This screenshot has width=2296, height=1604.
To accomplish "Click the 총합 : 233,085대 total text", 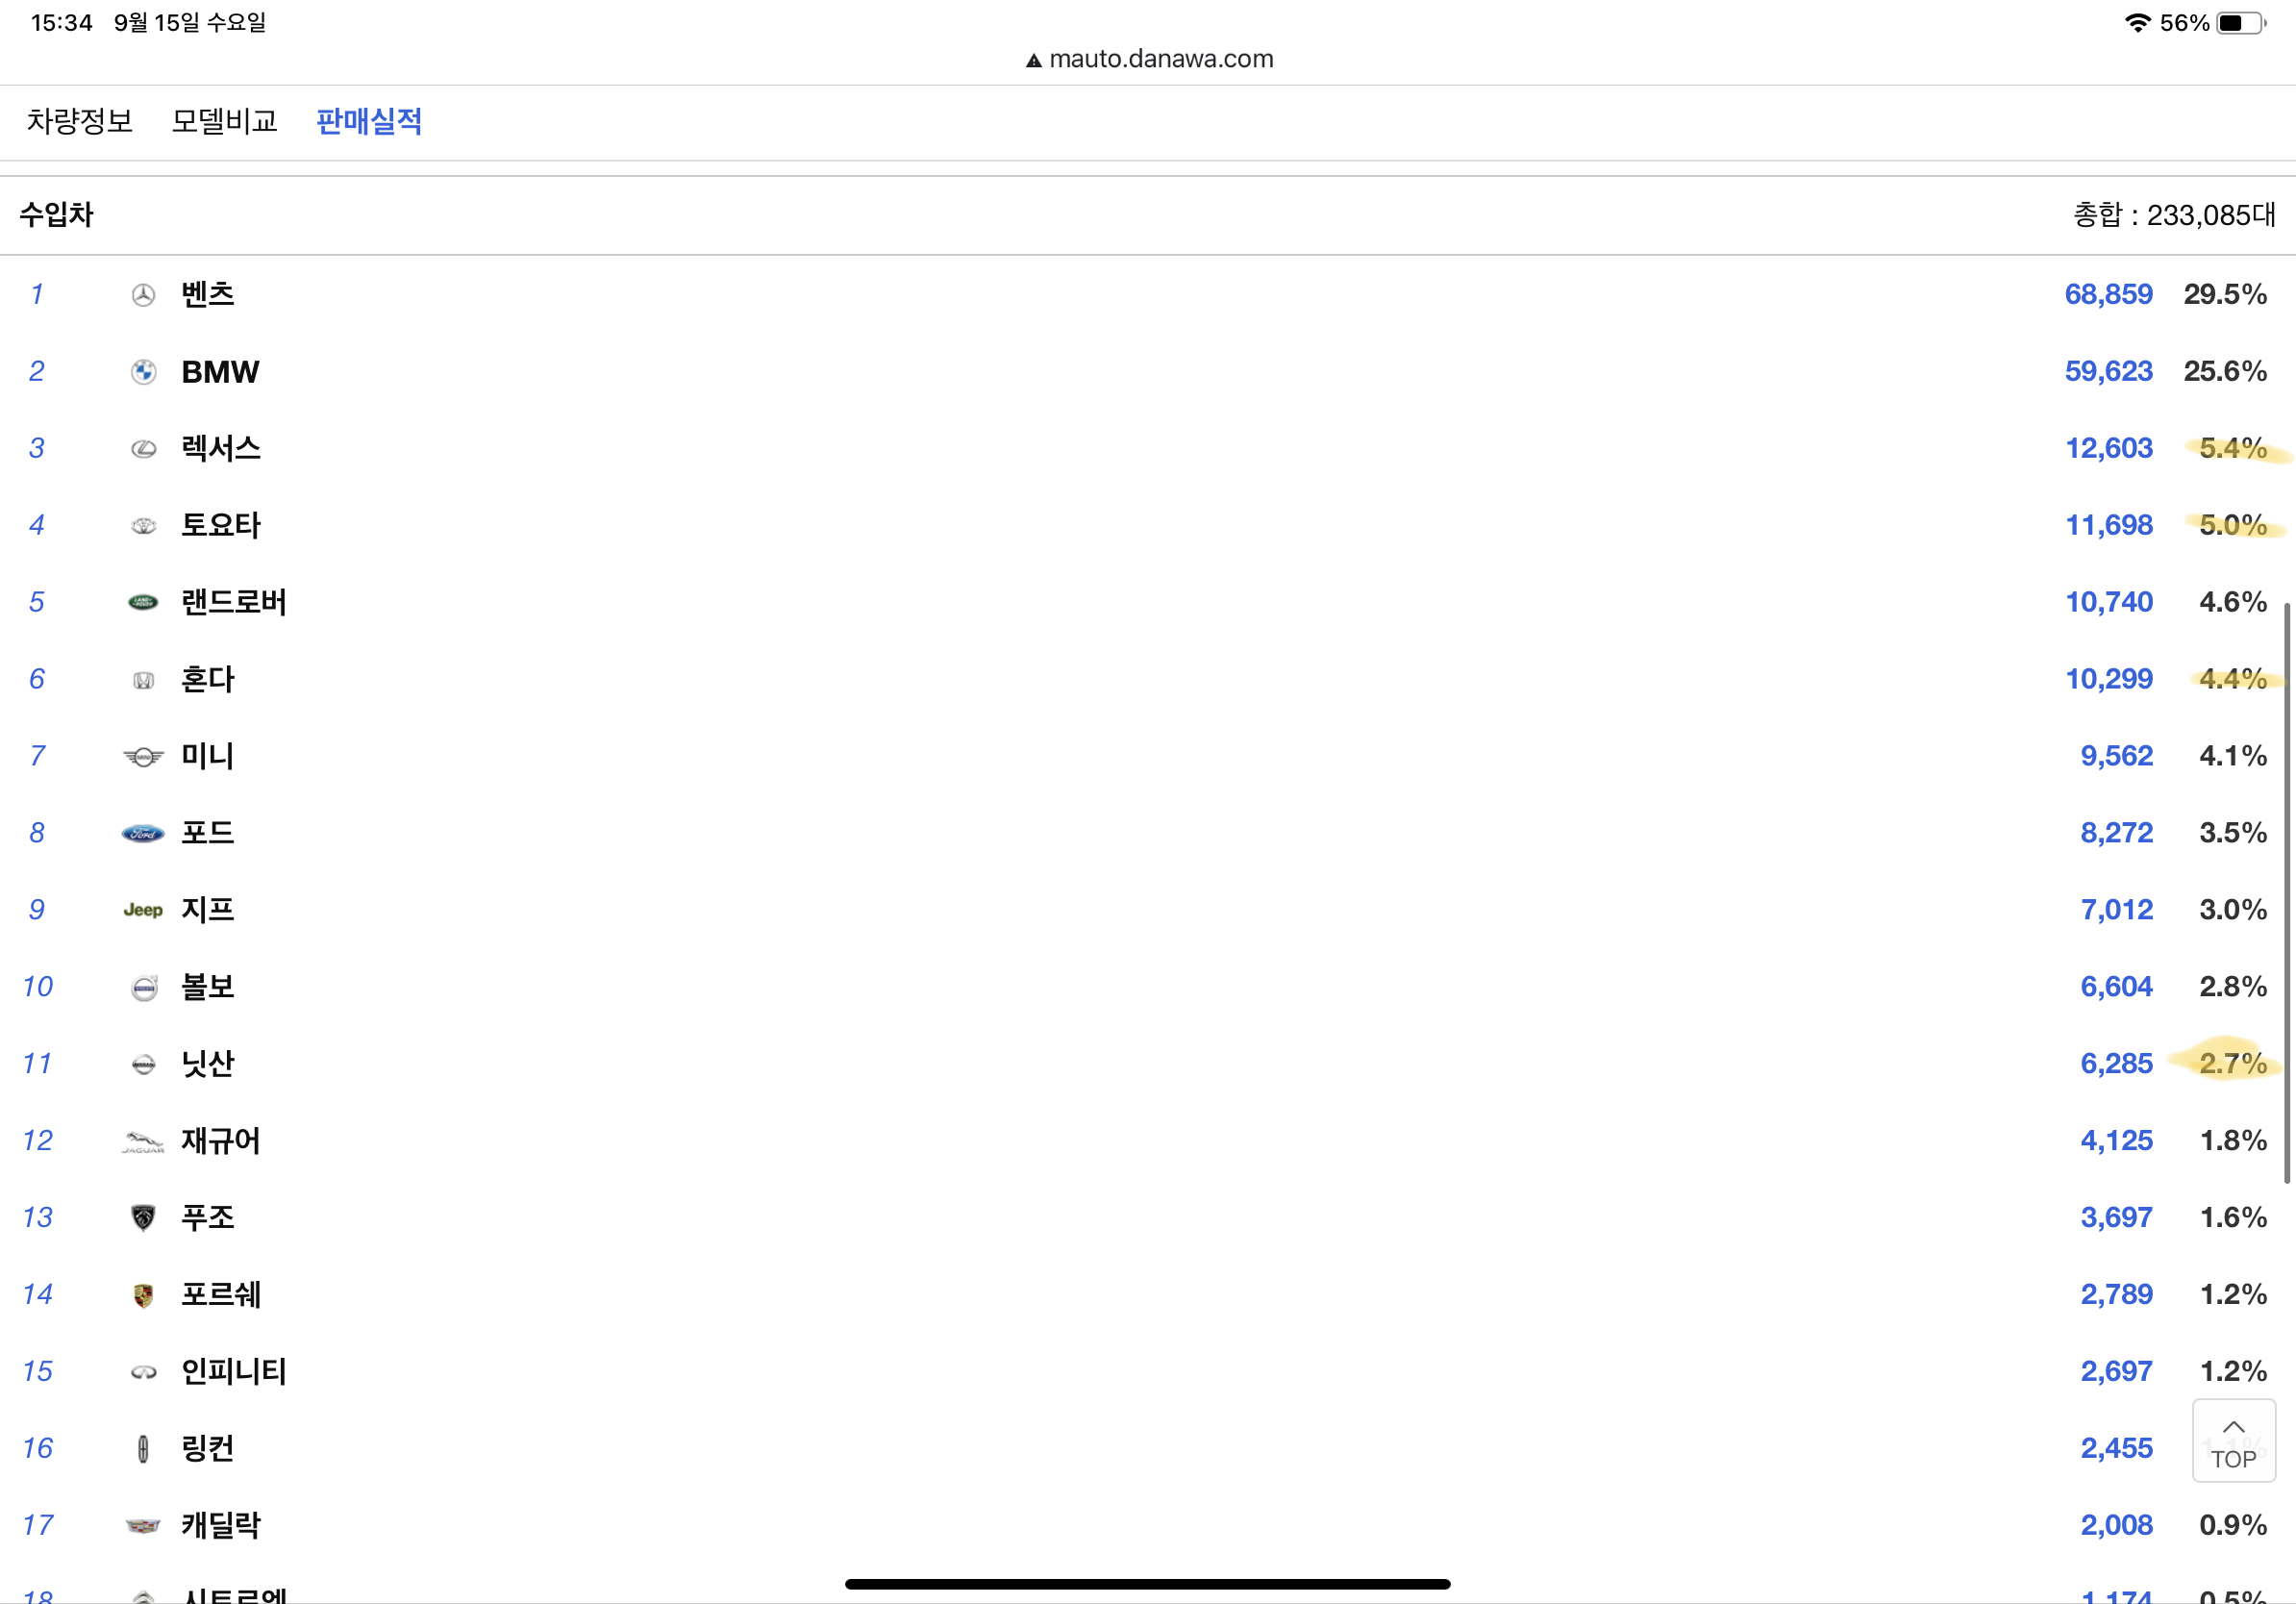I will pos(2173,215).
